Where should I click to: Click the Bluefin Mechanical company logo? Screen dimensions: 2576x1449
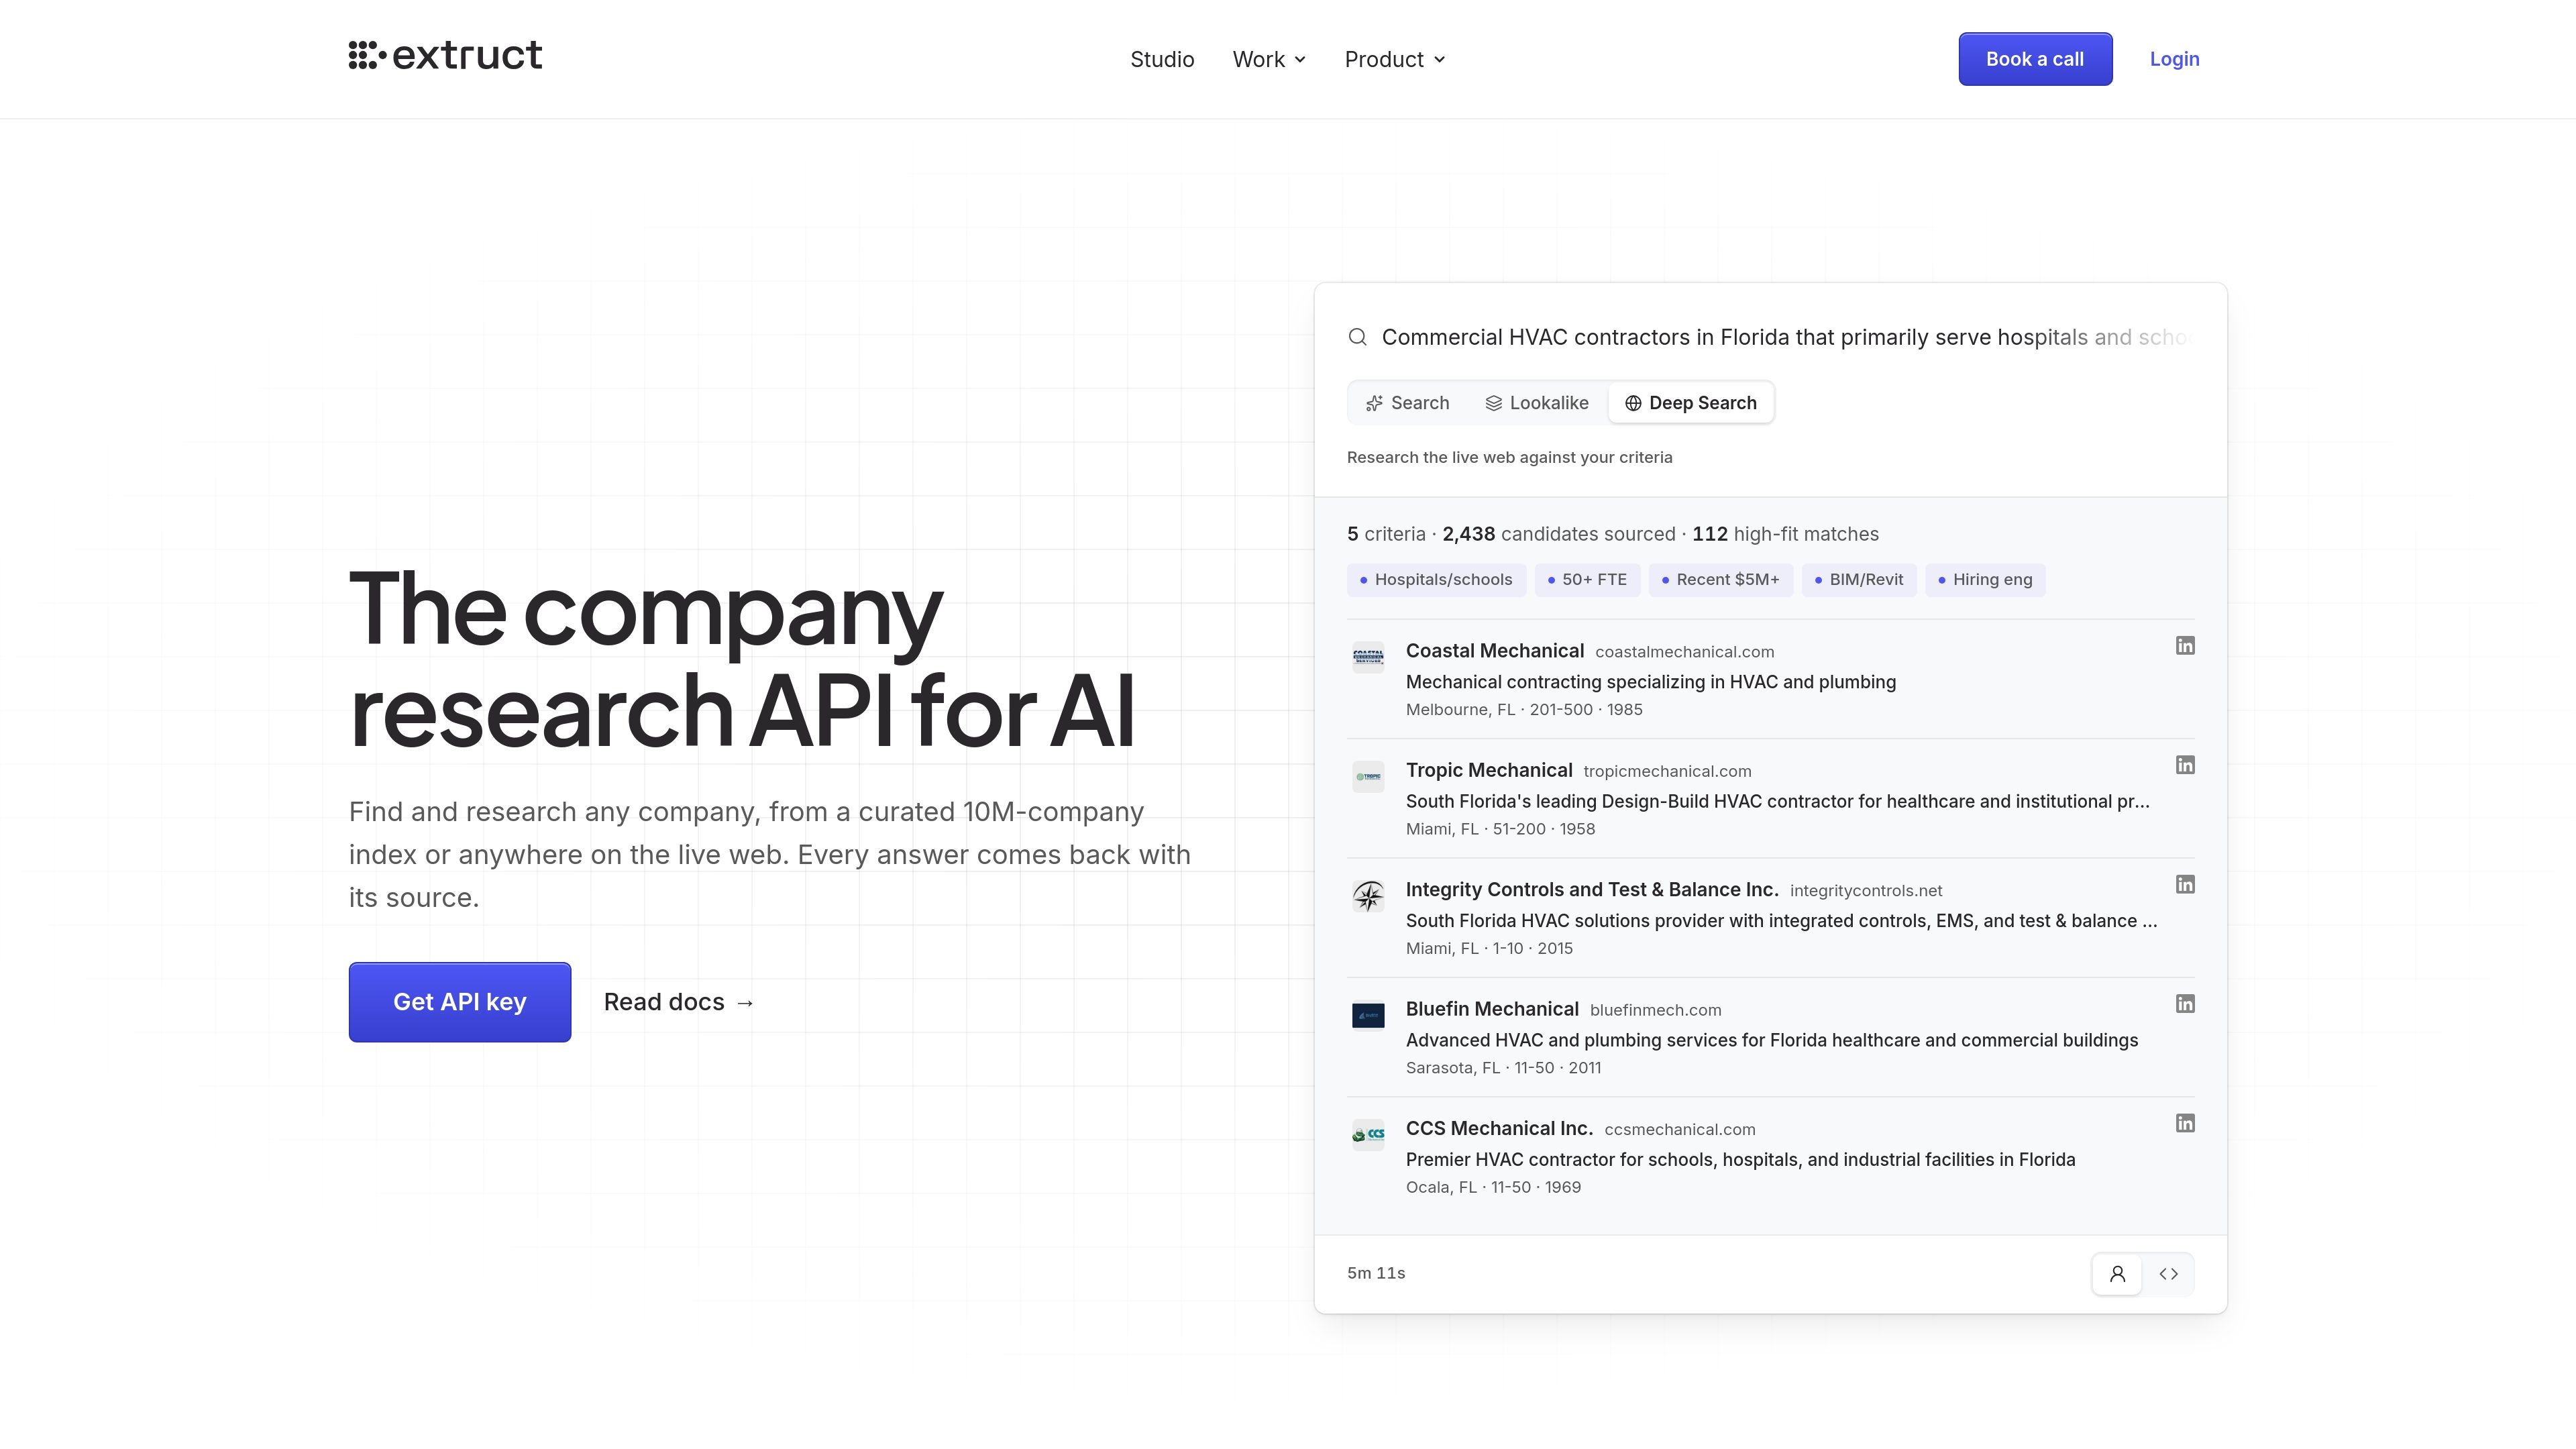(1368, 1015)
